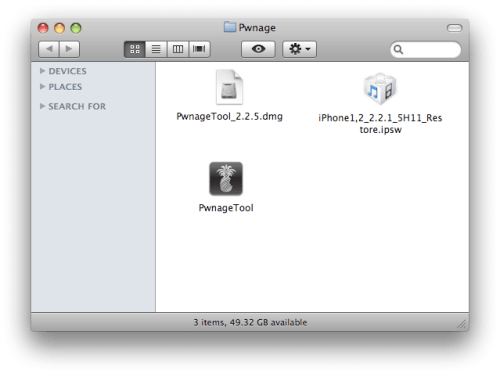Screen dimensions: 500x374
Task: Switch to Cover Flow view
Action: (199, 49)
